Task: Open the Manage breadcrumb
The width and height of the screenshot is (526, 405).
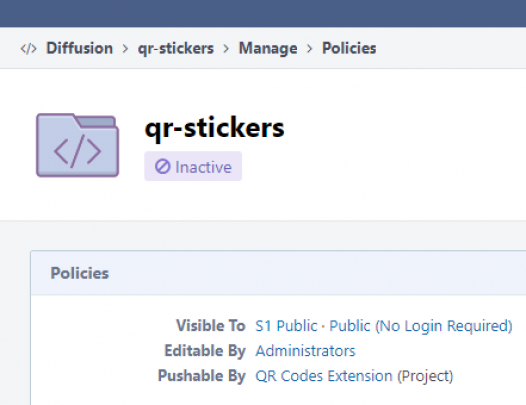Action: [268, 49]
